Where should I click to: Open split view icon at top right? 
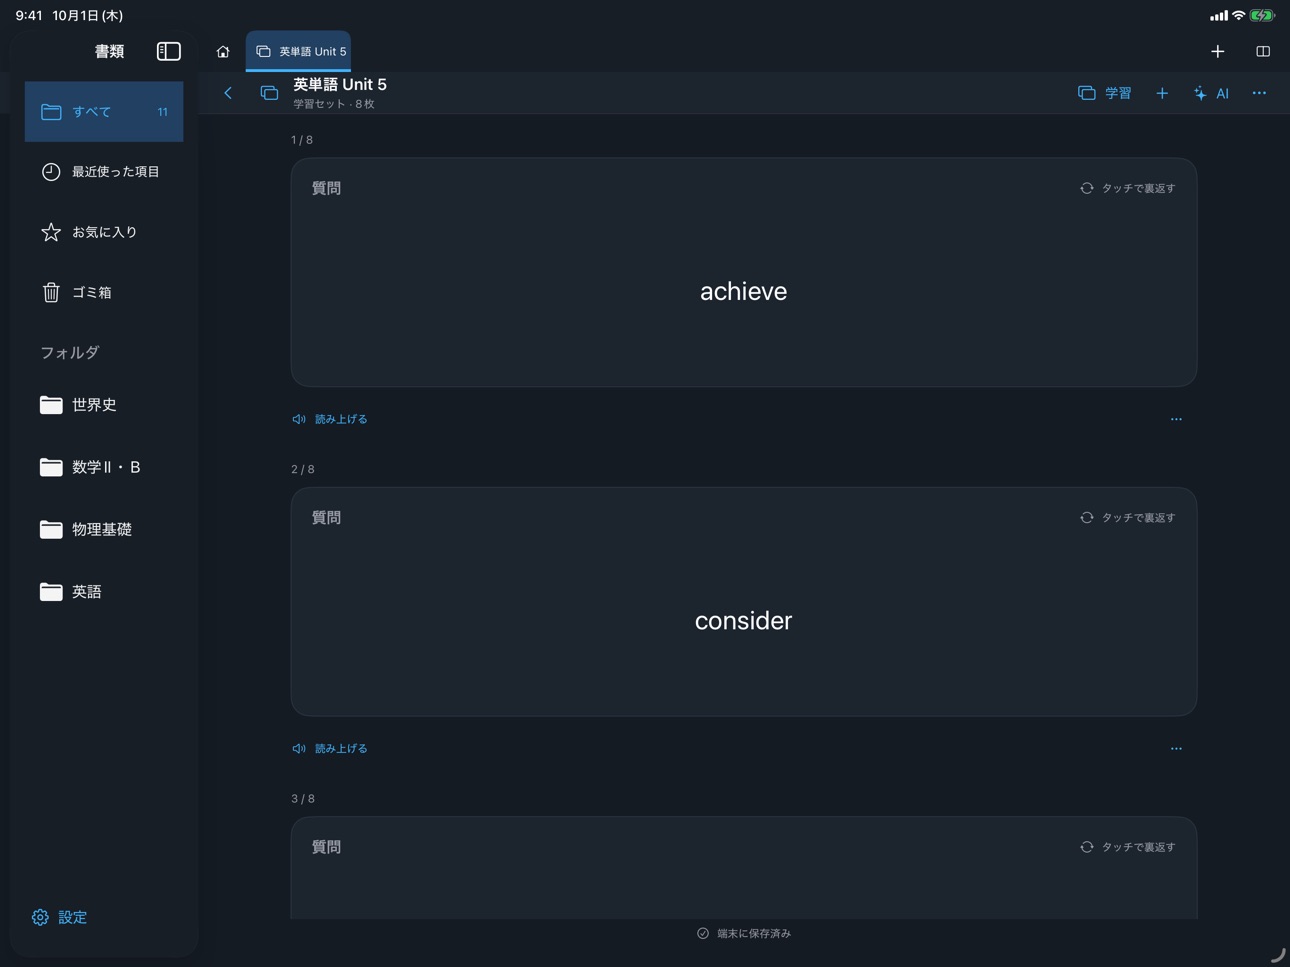pos(1263,51)
